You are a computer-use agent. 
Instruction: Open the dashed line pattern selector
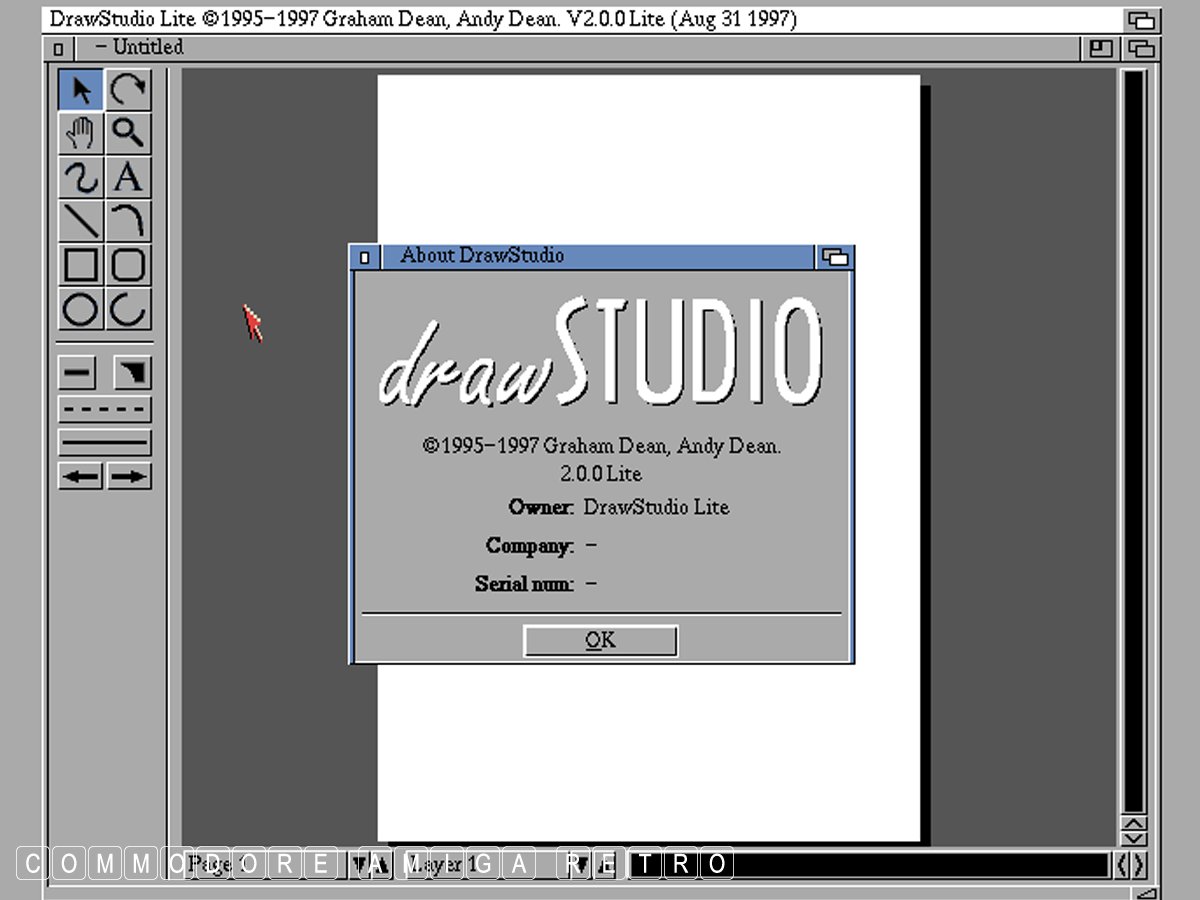coord(105,409)
